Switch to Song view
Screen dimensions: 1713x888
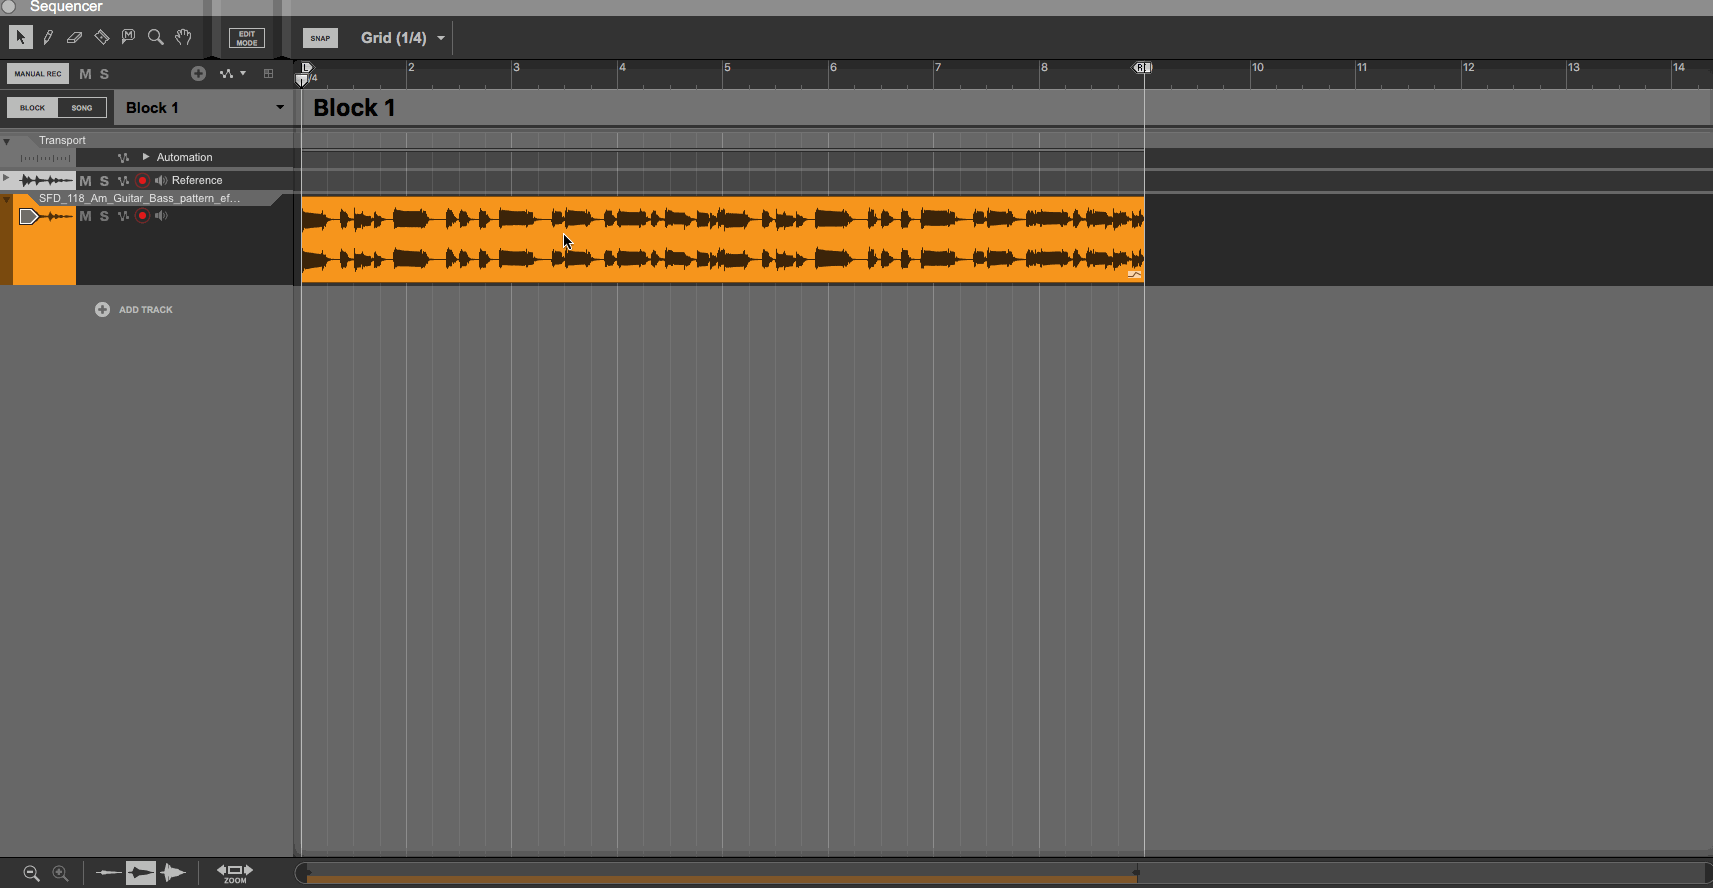pyautogui.click(x=82, y=108)
